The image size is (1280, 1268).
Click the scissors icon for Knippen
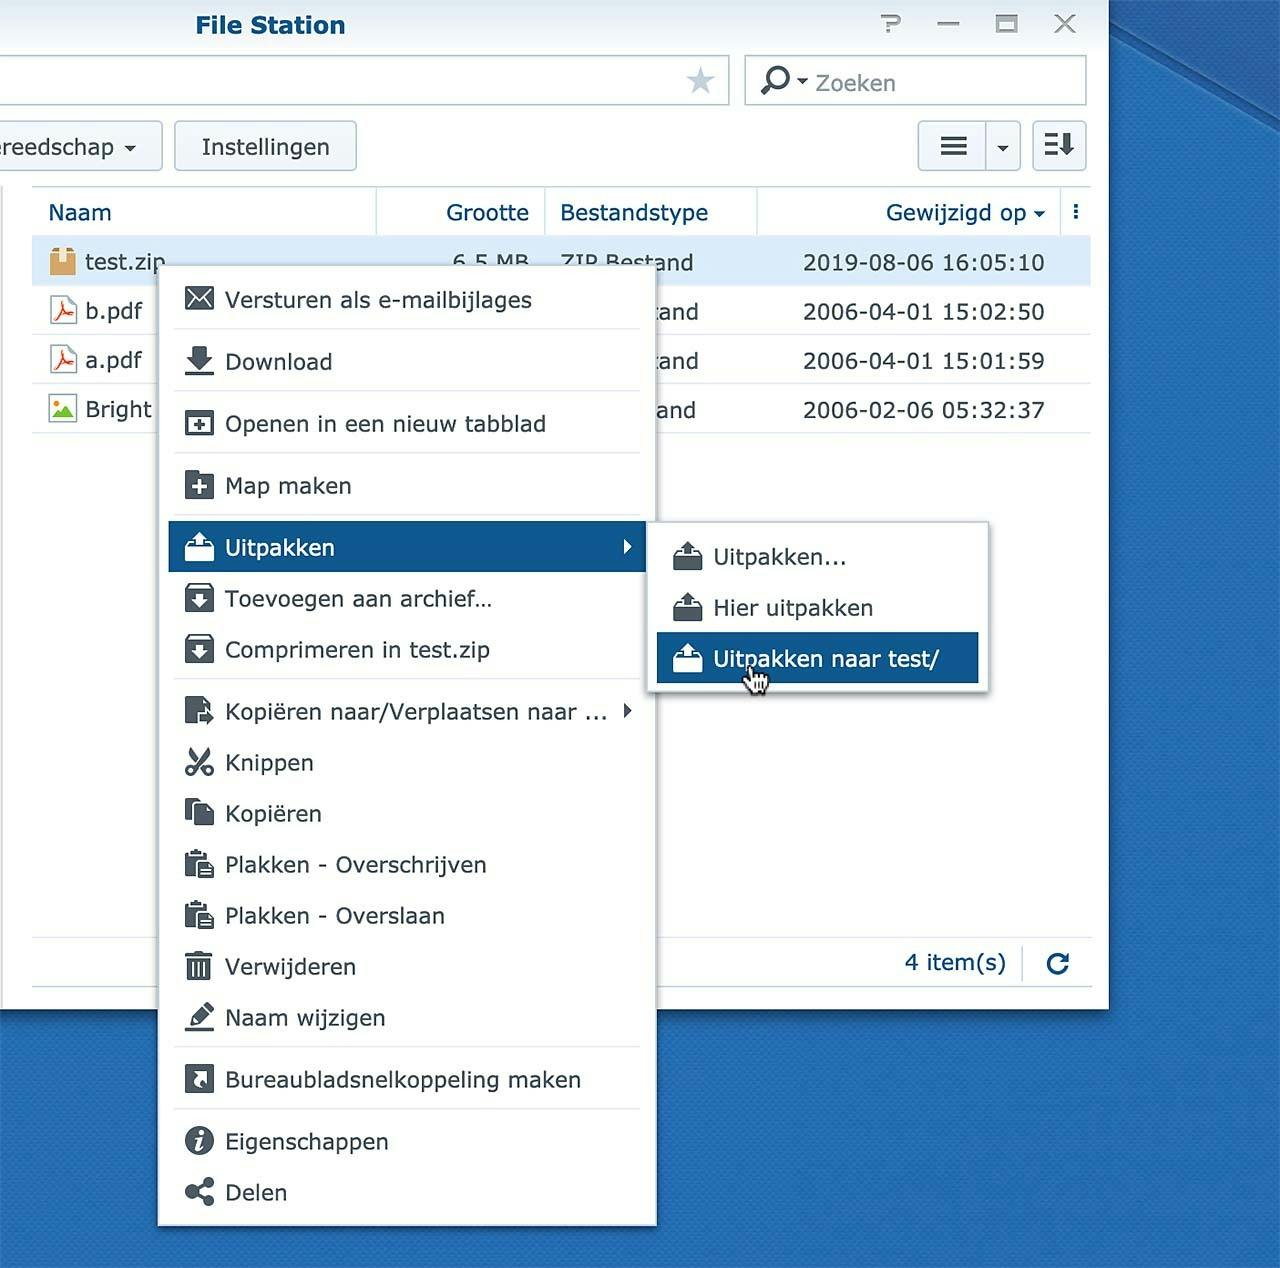(199, 762)
